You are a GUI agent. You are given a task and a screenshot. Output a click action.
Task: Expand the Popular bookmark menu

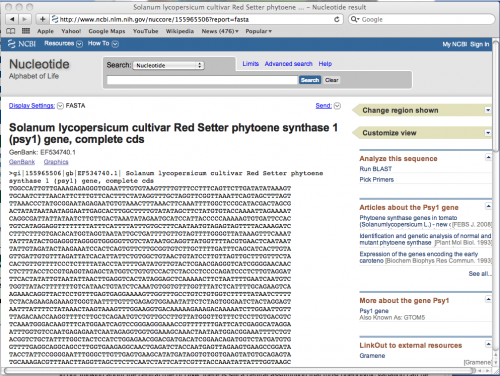259,31
